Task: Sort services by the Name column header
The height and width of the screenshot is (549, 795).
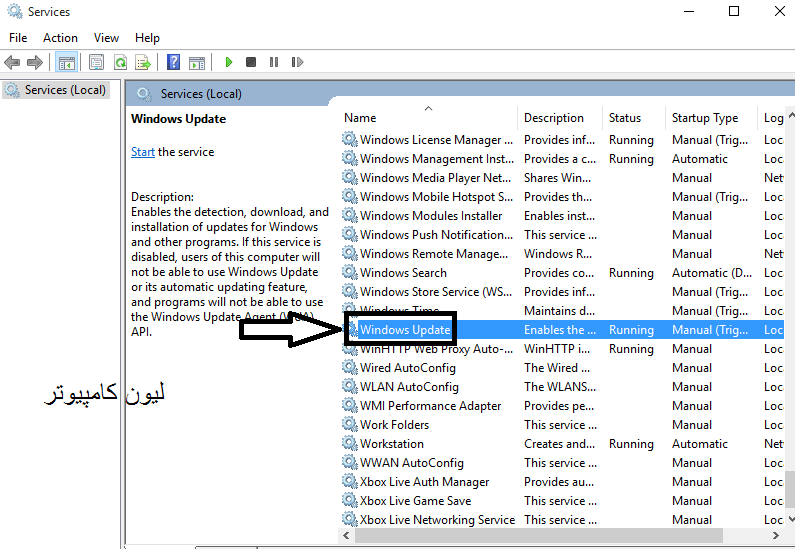Action: 360,118
